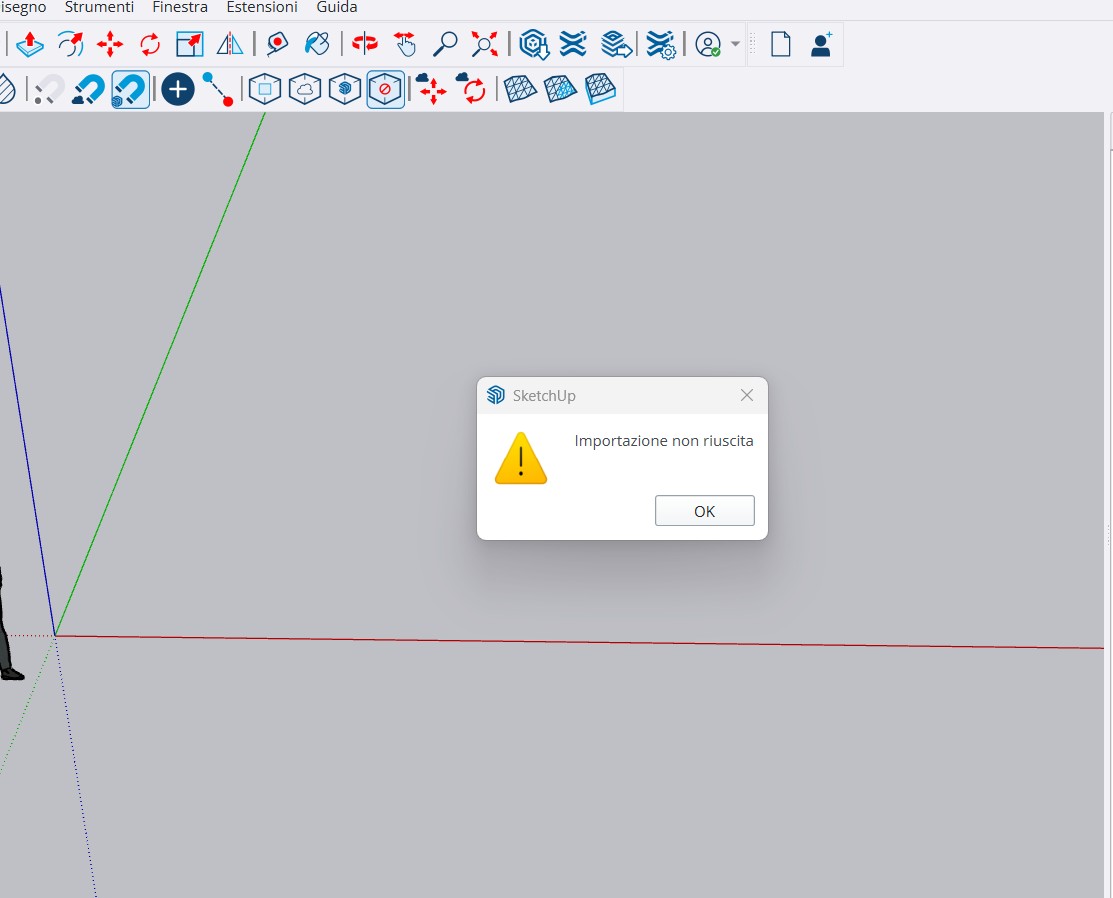Click OK in the import failed dialog
This screenshot has width=1113, height=898.
704,511
